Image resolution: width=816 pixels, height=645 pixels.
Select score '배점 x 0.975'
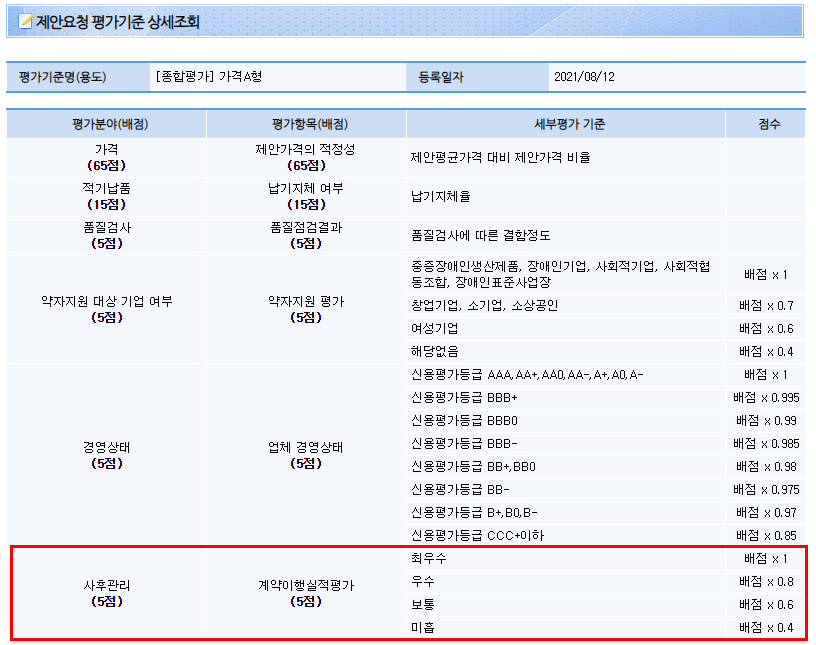coord(766,489)
